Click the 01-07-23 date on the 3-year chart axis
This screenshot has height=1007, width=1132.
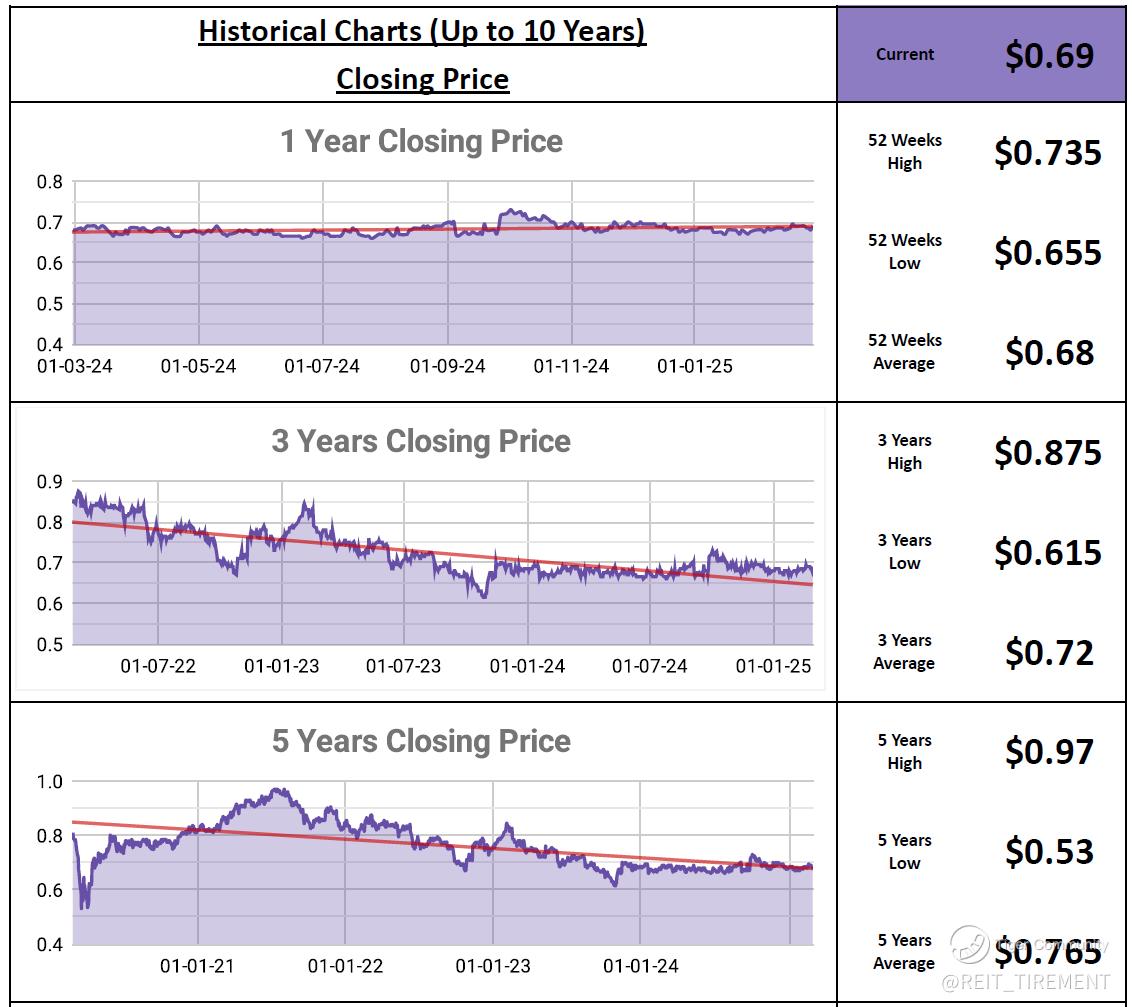coord(403,666)
